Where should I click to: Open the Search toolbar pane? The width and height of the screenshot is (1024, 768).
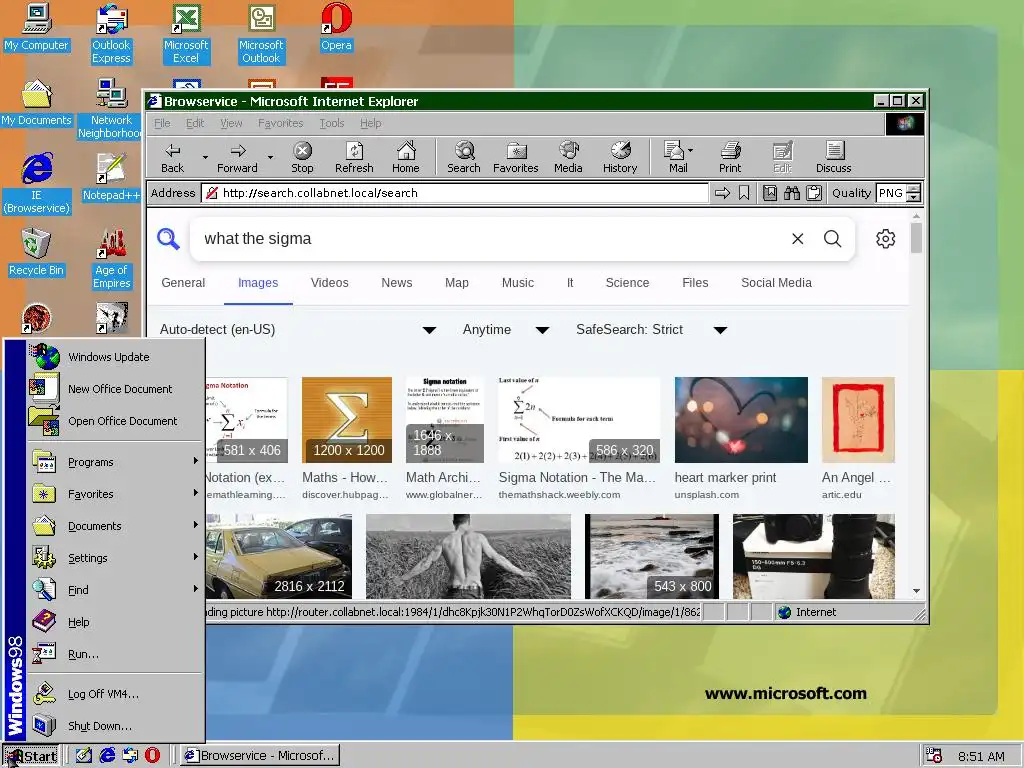pos(464,157)
